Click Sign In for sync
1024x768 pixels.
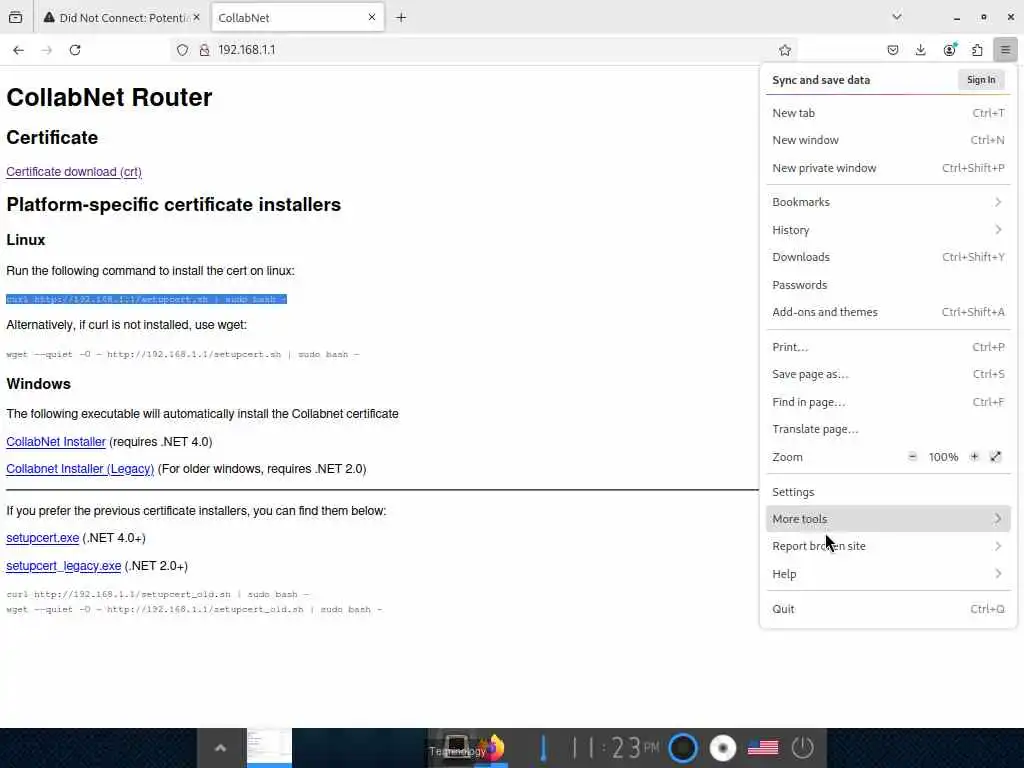pyautogui.click(x=981, y=80)
